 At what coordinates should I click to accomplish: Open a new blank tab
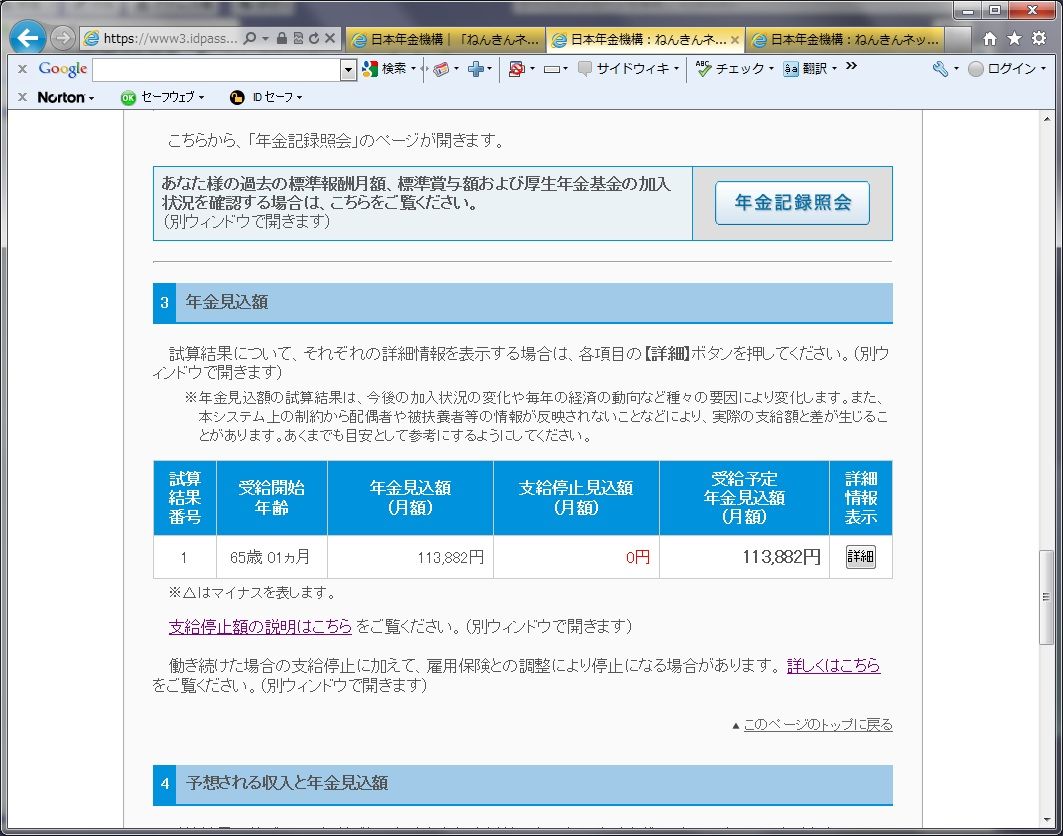pyautogui.click(x=959, y=39)
